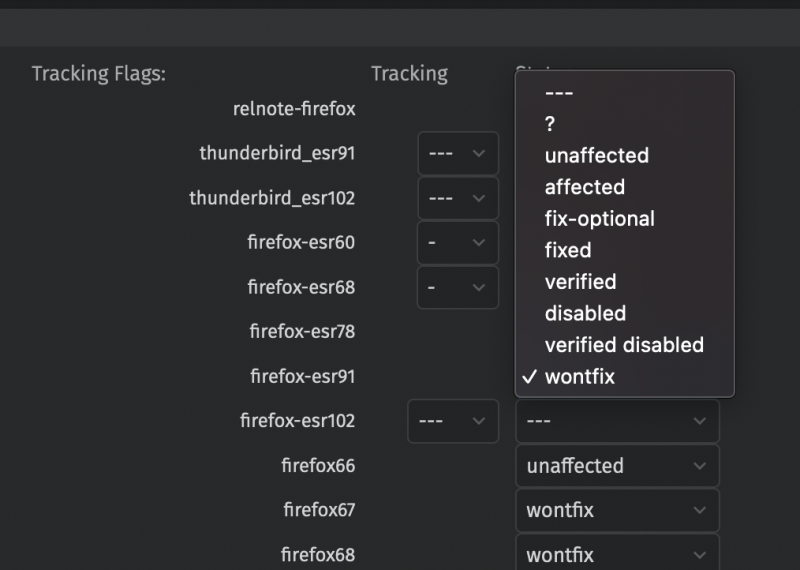Viewport: 800px width, 570px height.
Task: Click the 'firefox66' flag label
Action: tap(318, 466)
